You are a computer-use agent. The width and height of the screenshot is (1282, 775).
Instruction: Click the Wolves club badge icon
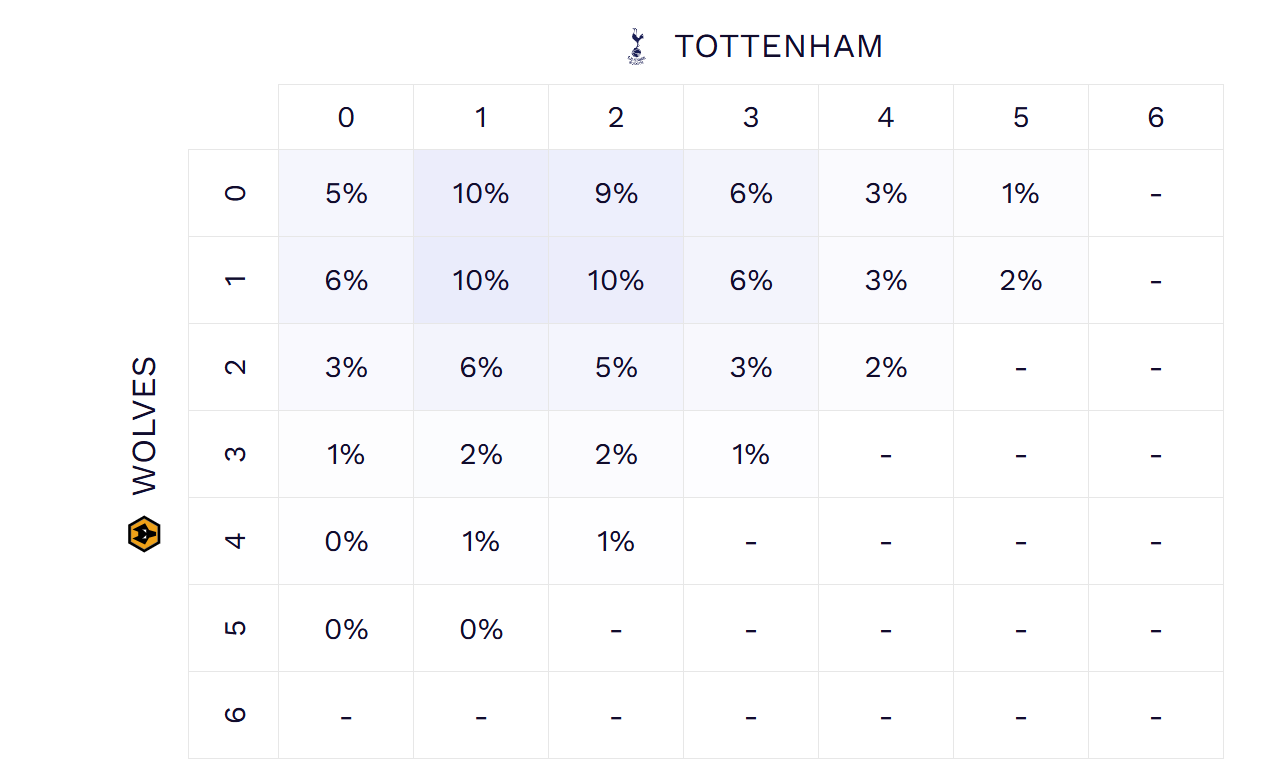pos(145,533)
